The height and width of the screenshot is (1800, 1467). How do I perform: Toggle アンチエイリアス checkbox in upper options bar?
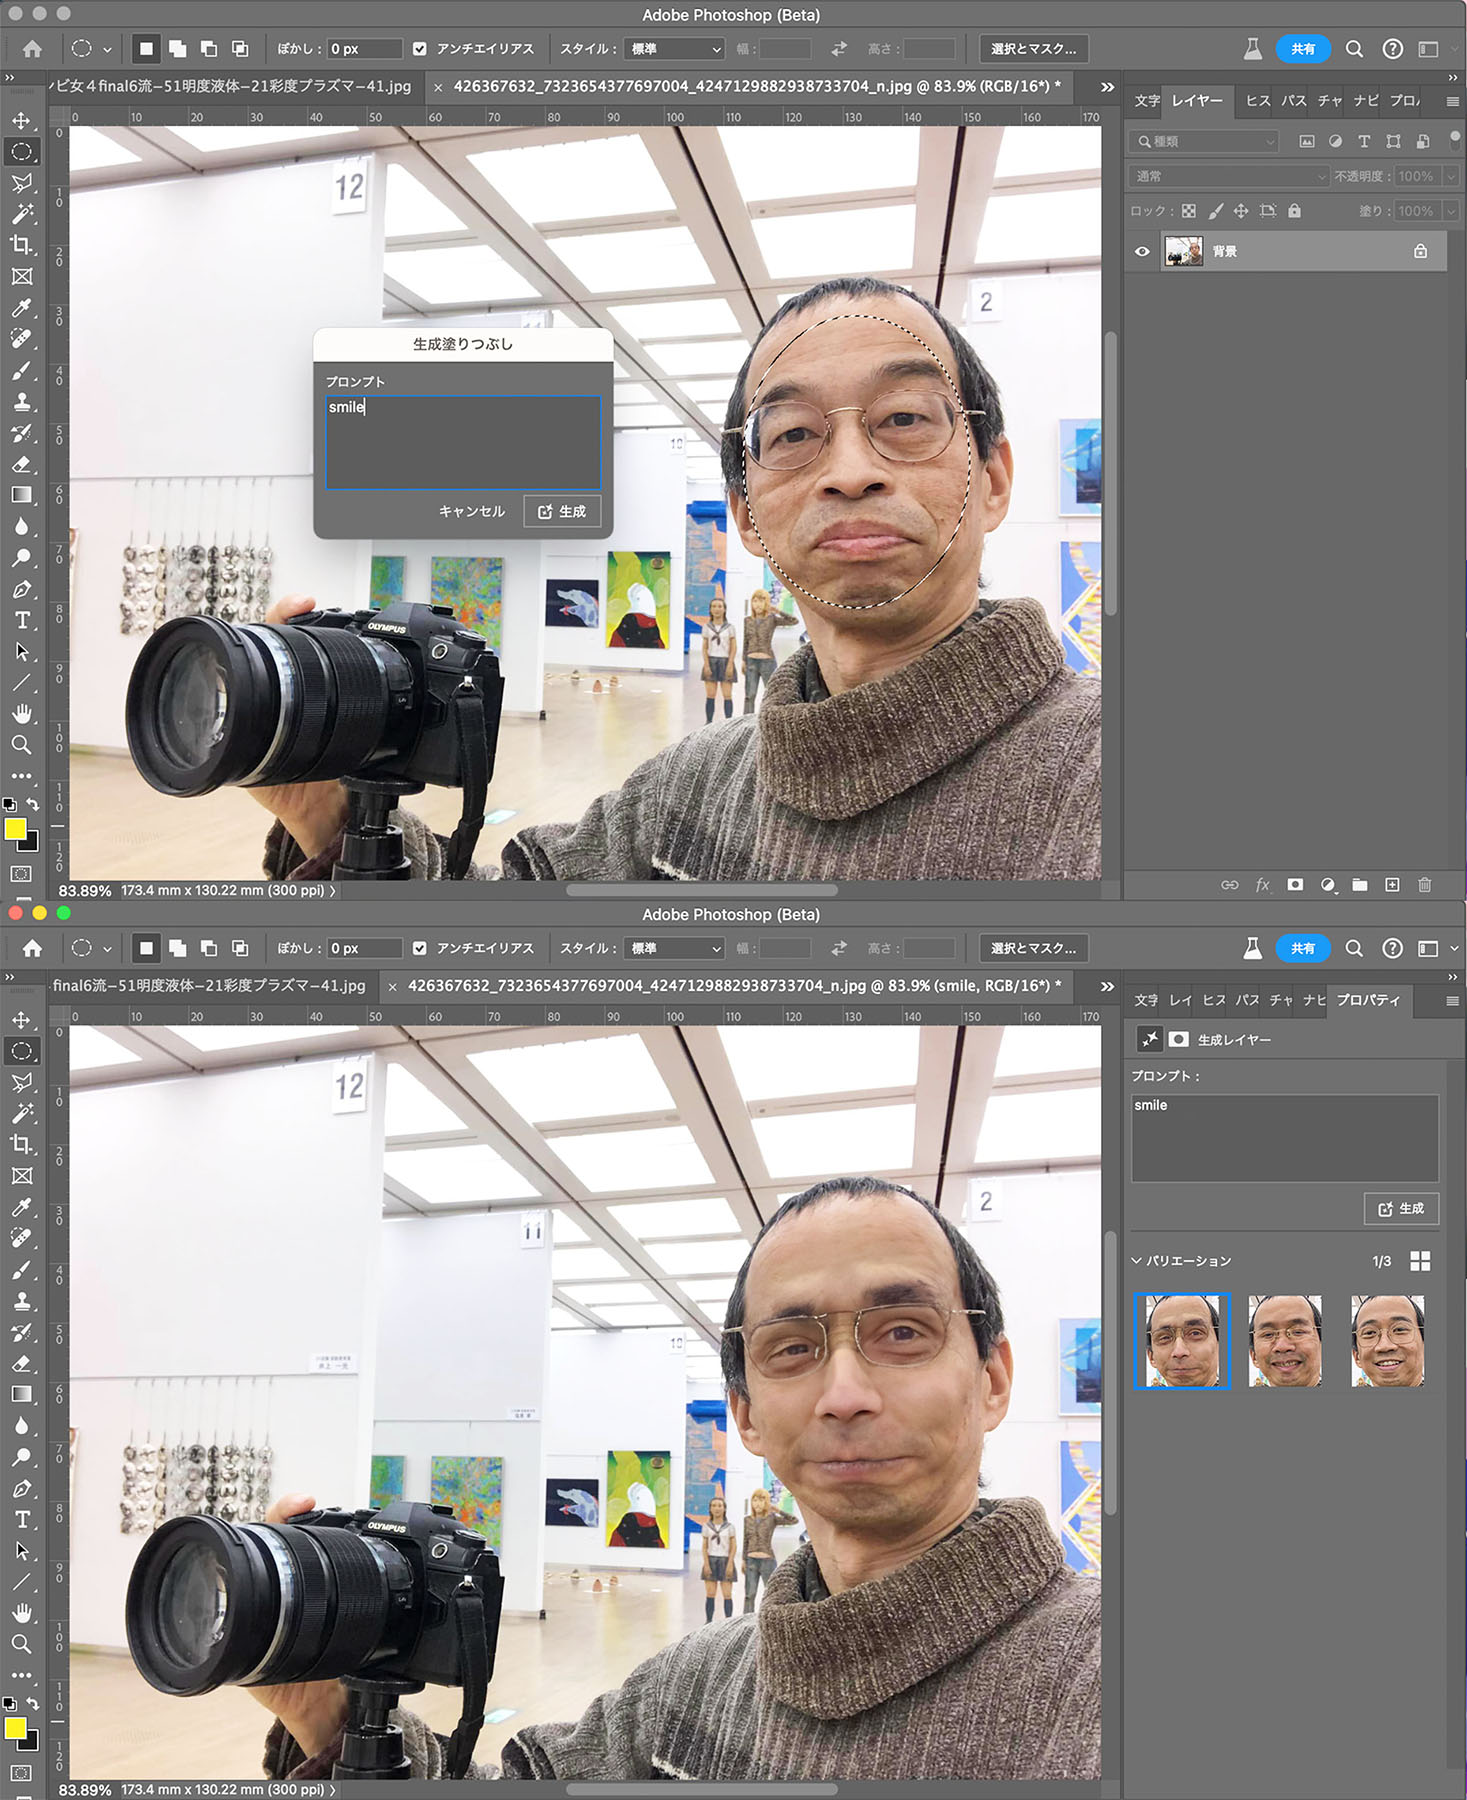point(420,49)
